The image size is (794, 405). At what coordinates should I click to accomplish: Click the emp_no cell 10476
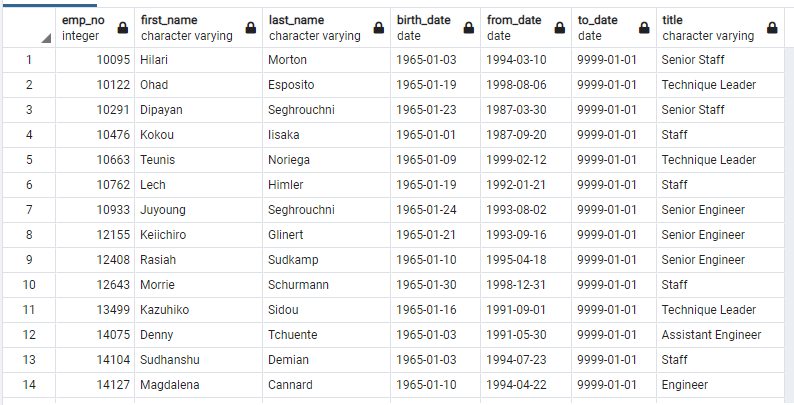[x=95, y=135]
